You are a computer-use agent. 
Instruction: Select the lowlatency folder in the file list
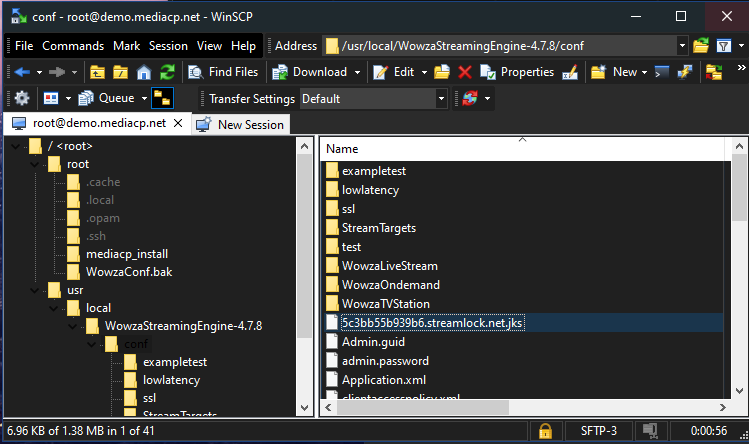click(x=370, y=190)
